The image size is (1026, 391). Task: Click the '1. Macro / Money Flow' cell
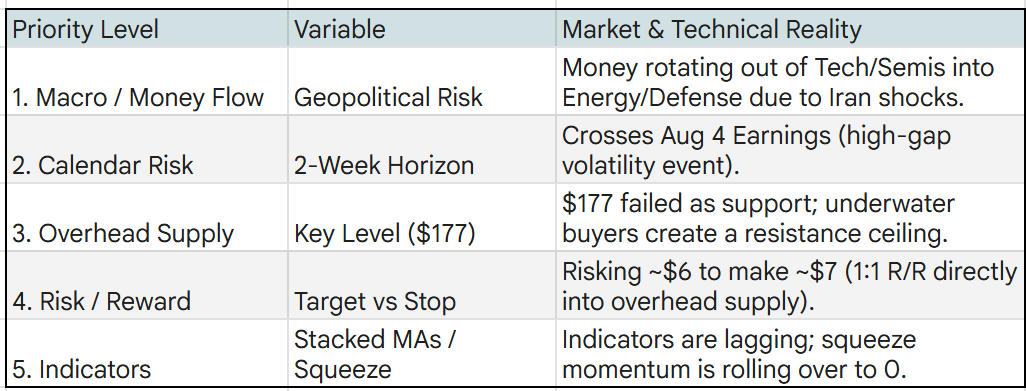point(147,82)
